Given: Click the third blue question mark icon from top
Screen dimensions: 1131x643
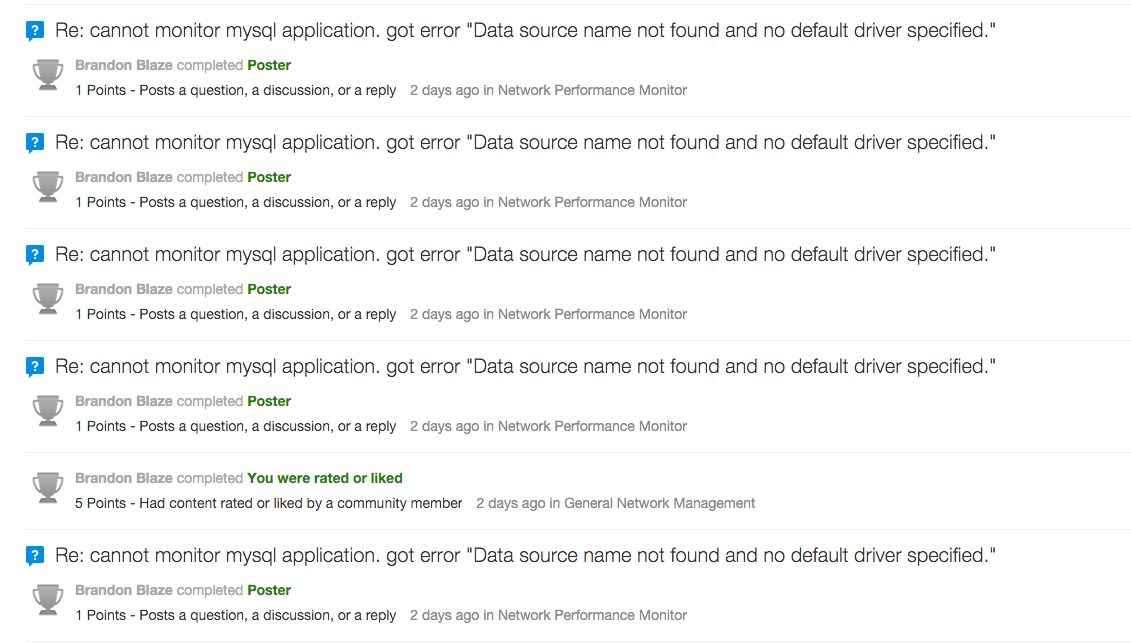Looking at the screenshot, I should click(35, 256).
